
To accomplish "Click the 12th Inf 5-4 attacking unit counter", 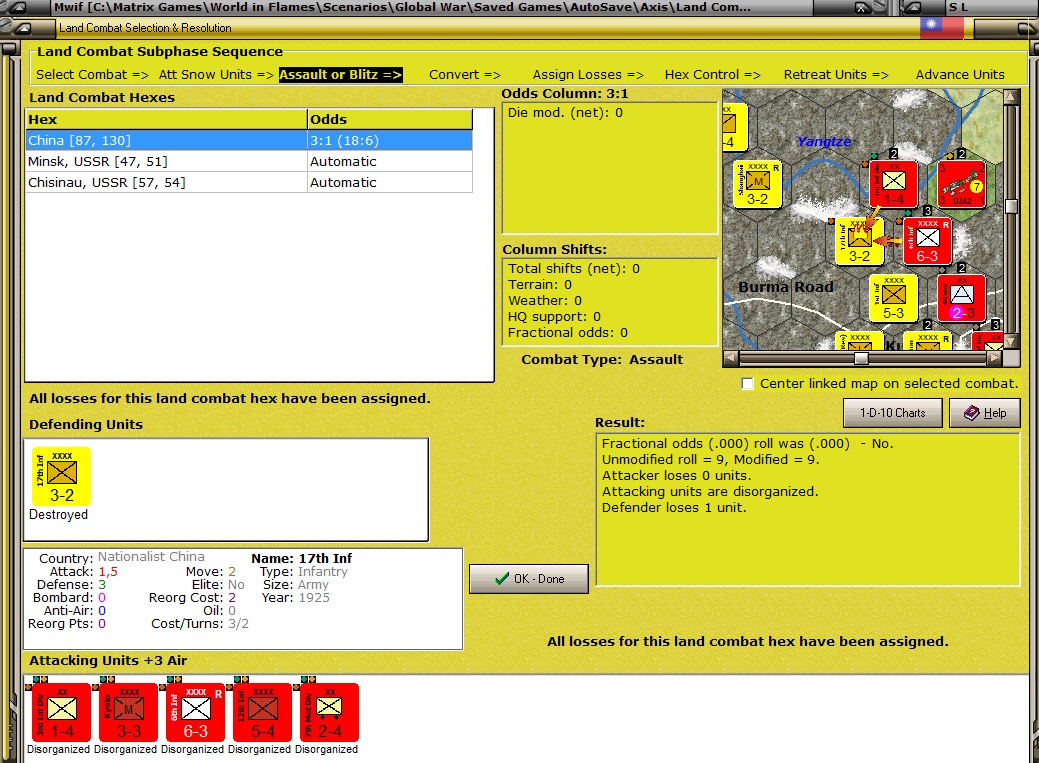I will [x=262, y=713].
